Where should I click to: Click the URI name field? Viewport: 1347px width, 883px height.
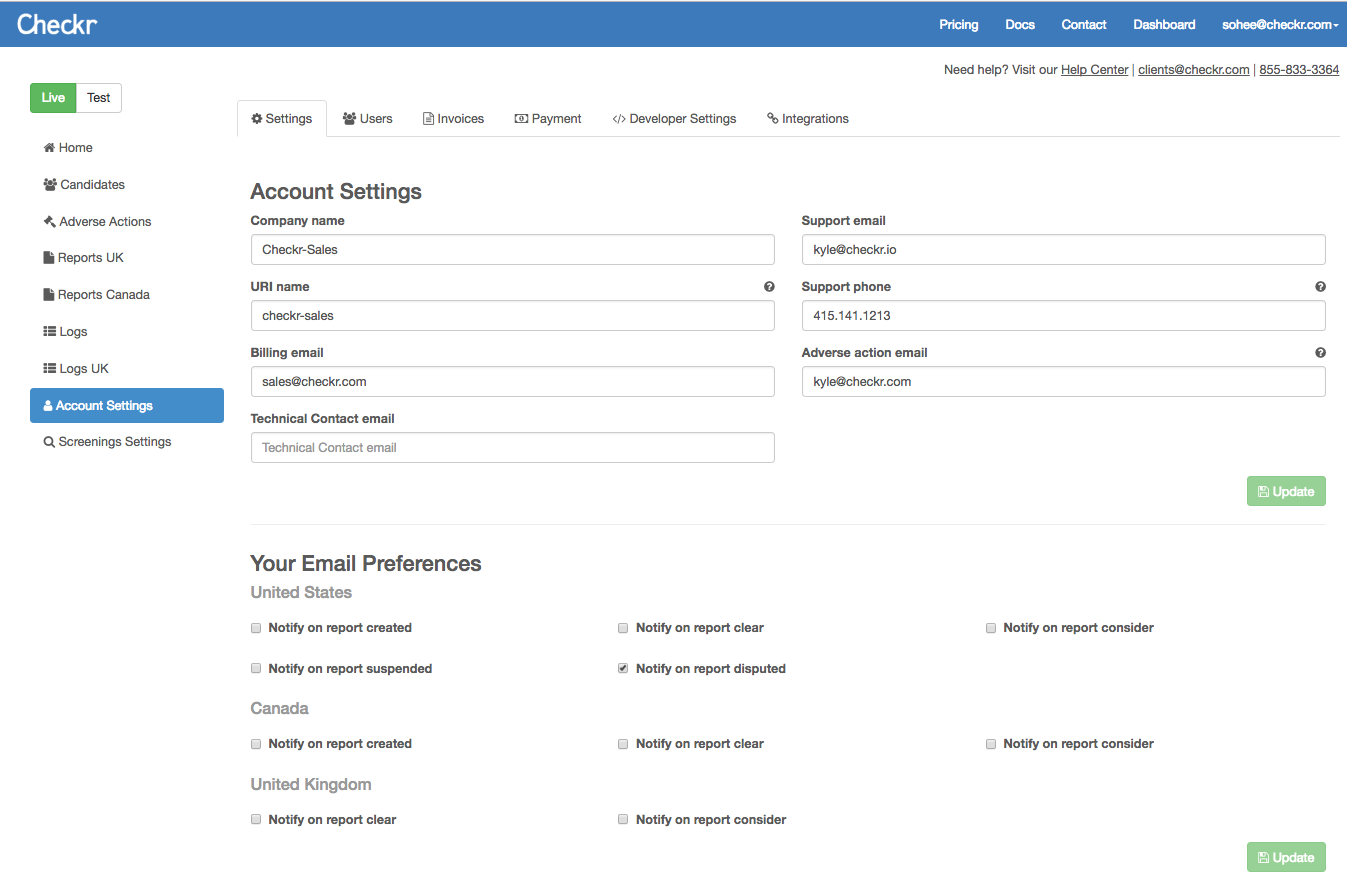512,316
